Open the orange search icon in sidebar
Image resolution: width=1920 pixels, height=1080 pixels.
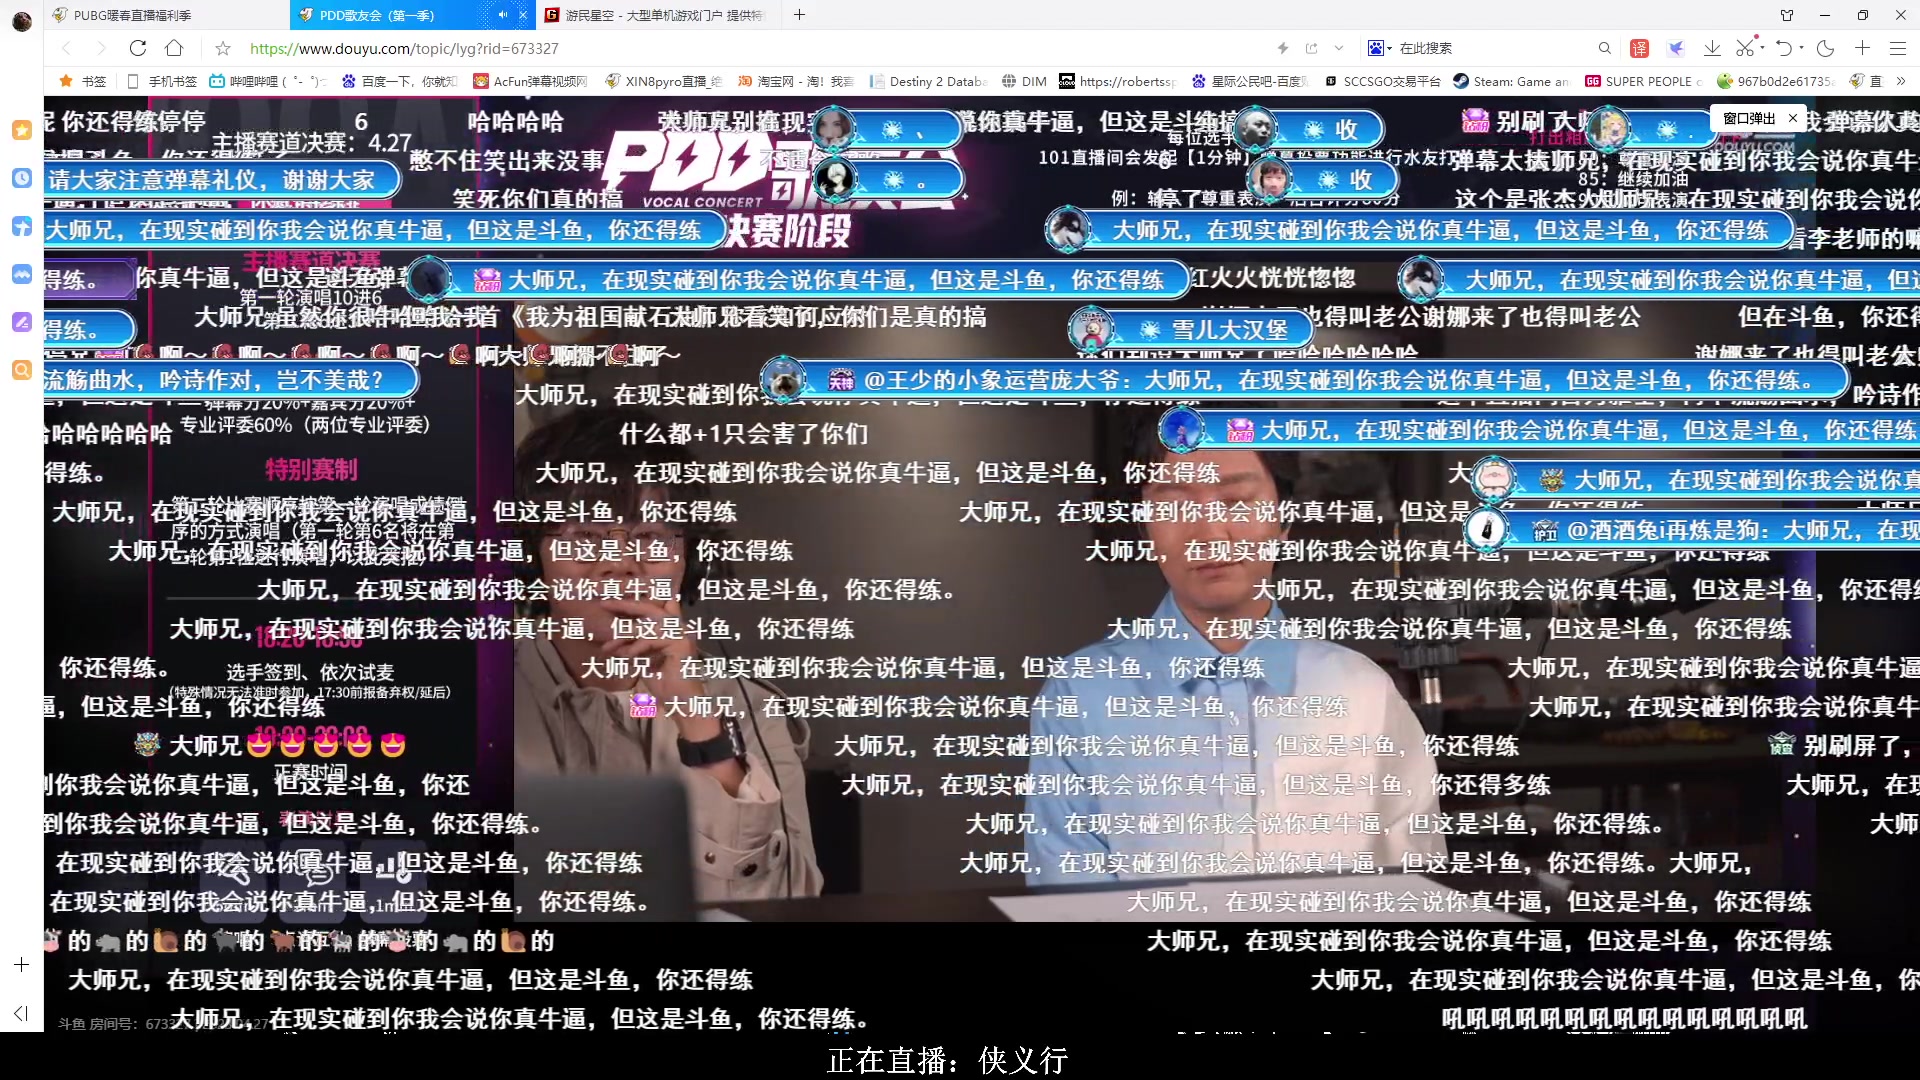click(21, 370)
